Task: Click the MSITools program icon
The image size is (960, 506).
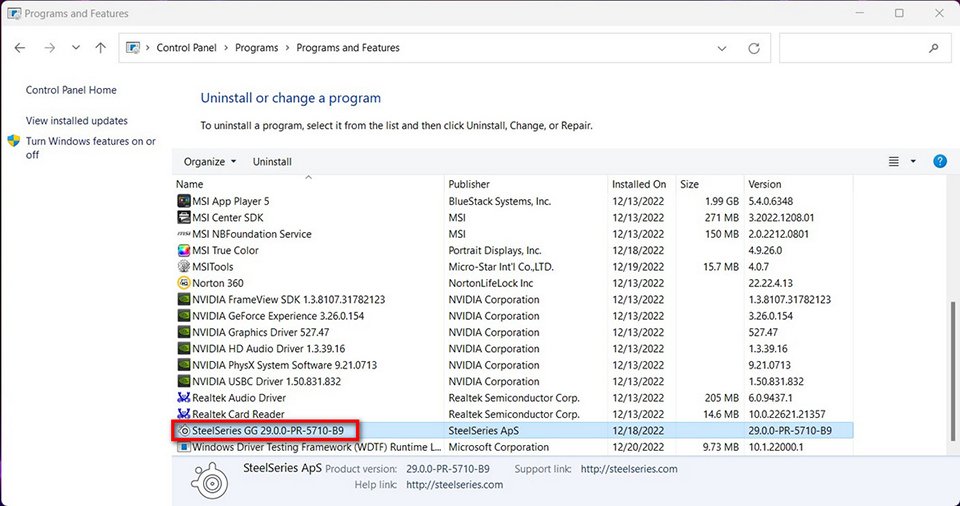Action: coord(183,266)
